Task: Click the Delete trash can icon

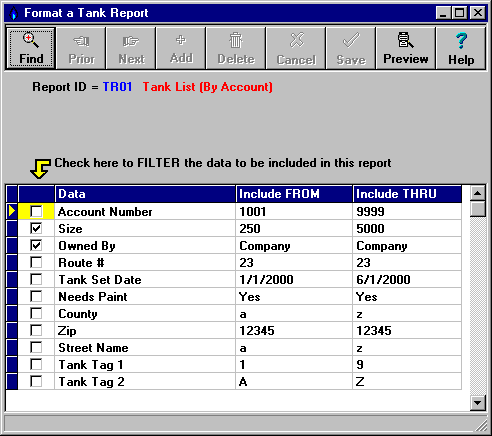Action: coord(236,48)
